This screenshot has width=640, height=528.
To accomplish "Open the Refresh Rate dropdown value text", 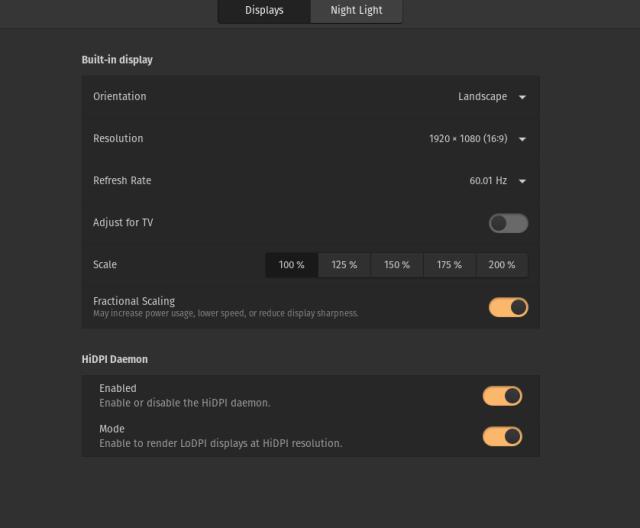I will (488, 181).
